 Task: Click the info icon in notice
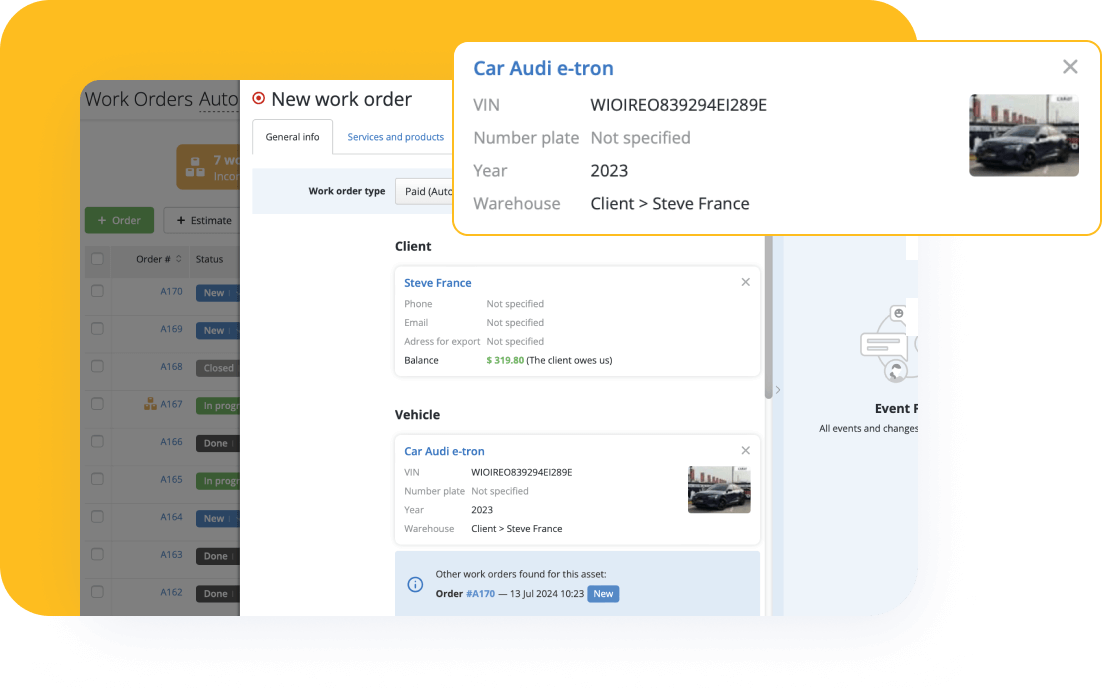click(415, 584)
